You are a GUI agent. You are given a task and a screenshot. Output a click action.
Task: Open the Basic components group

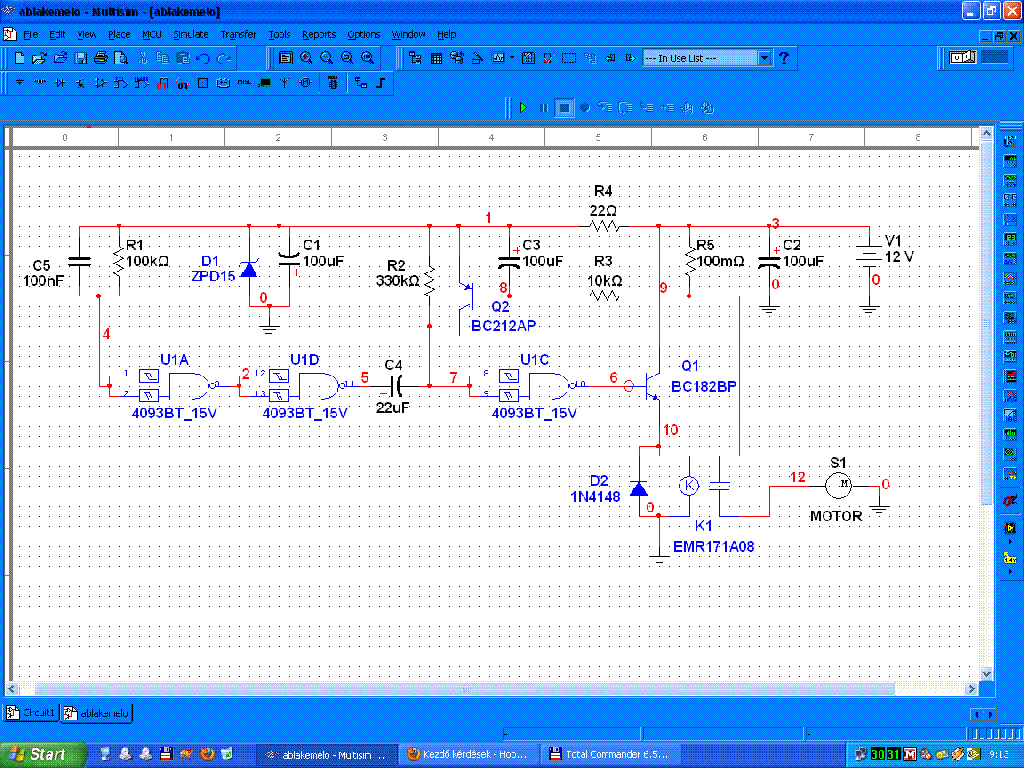(40, 83)
